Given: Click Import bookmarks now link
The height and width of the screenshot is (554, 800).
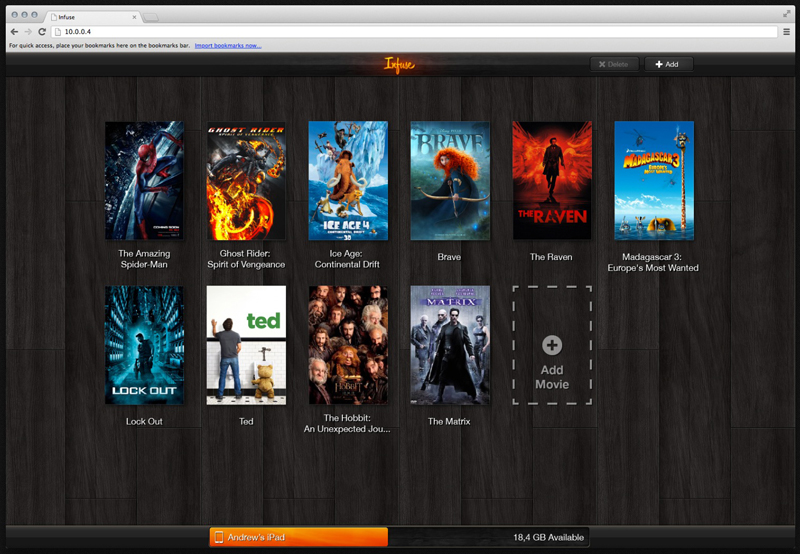Looking at the screenshot, I should pyautogui.click(x=228, y=45).
